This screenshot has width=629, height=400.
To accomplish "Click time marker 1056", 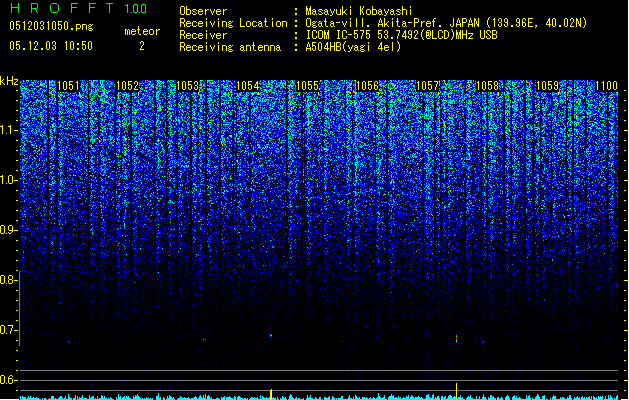I will click(x=367, y=86).
